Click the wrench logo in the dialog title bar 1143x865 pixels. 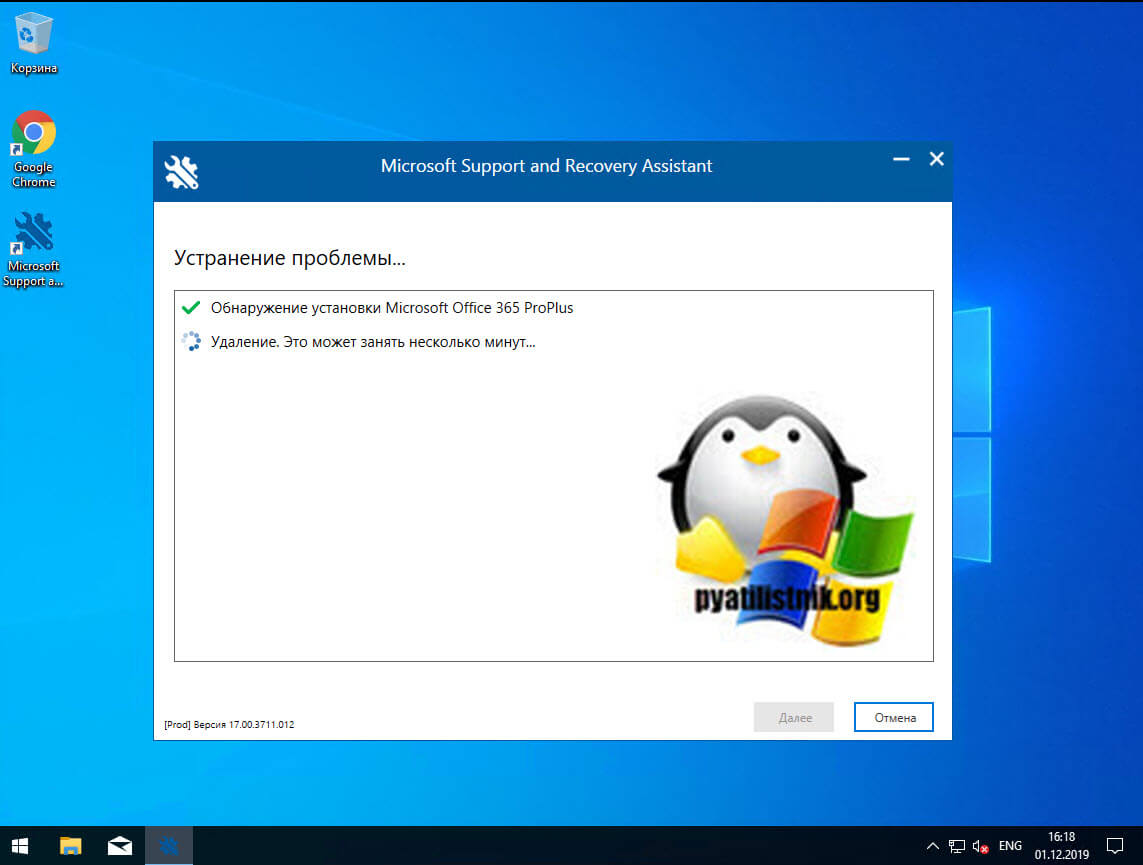coord(182,172)
